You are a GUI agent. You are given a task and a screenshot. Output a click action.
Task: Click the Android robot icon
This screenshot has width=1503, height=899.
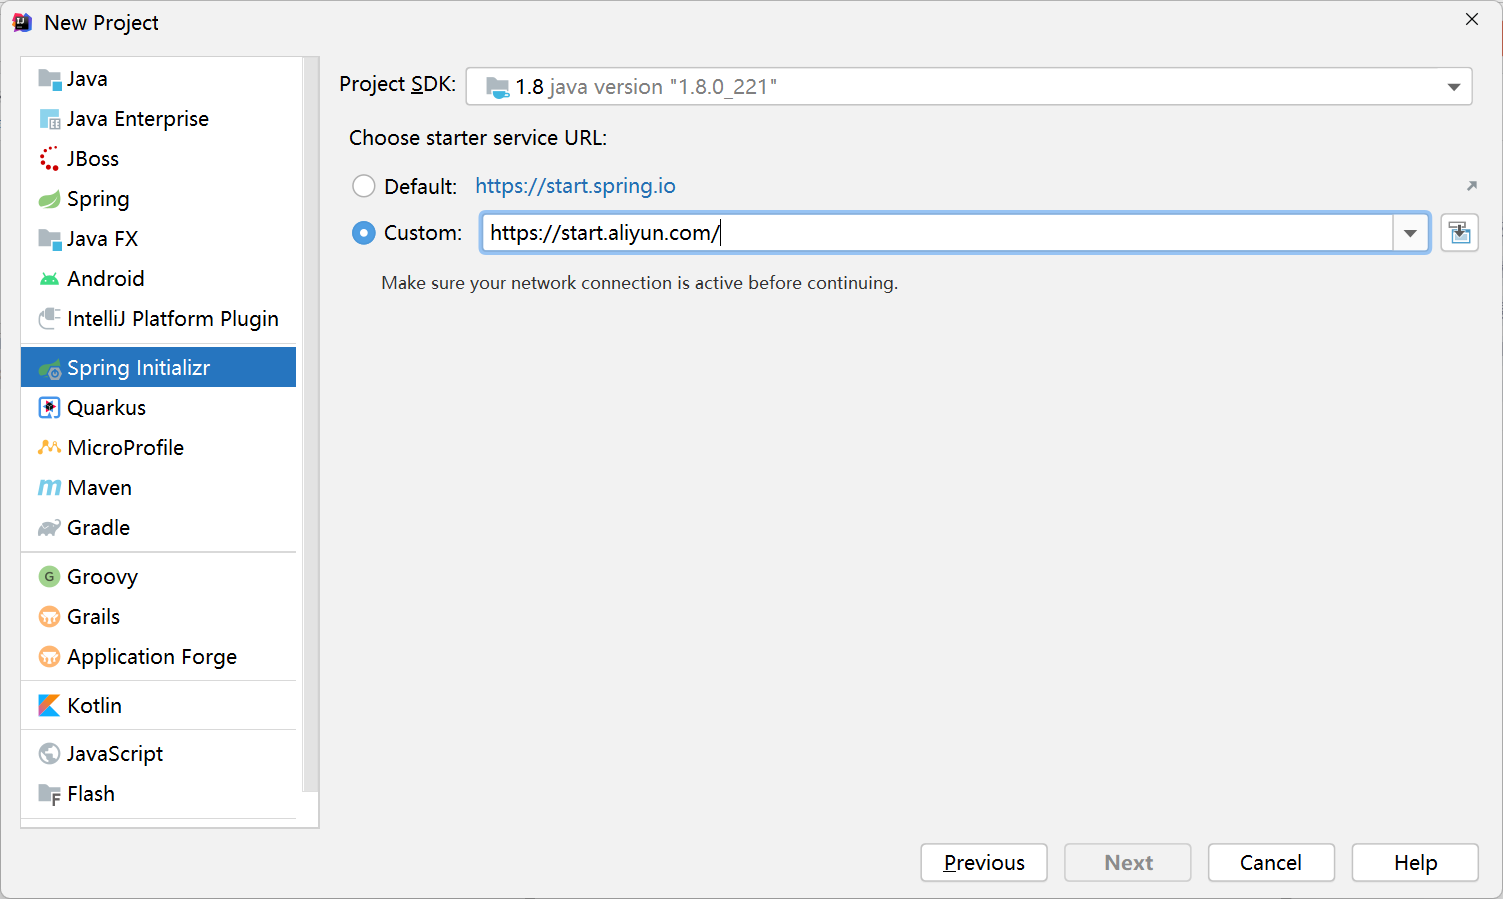point(49,279)
